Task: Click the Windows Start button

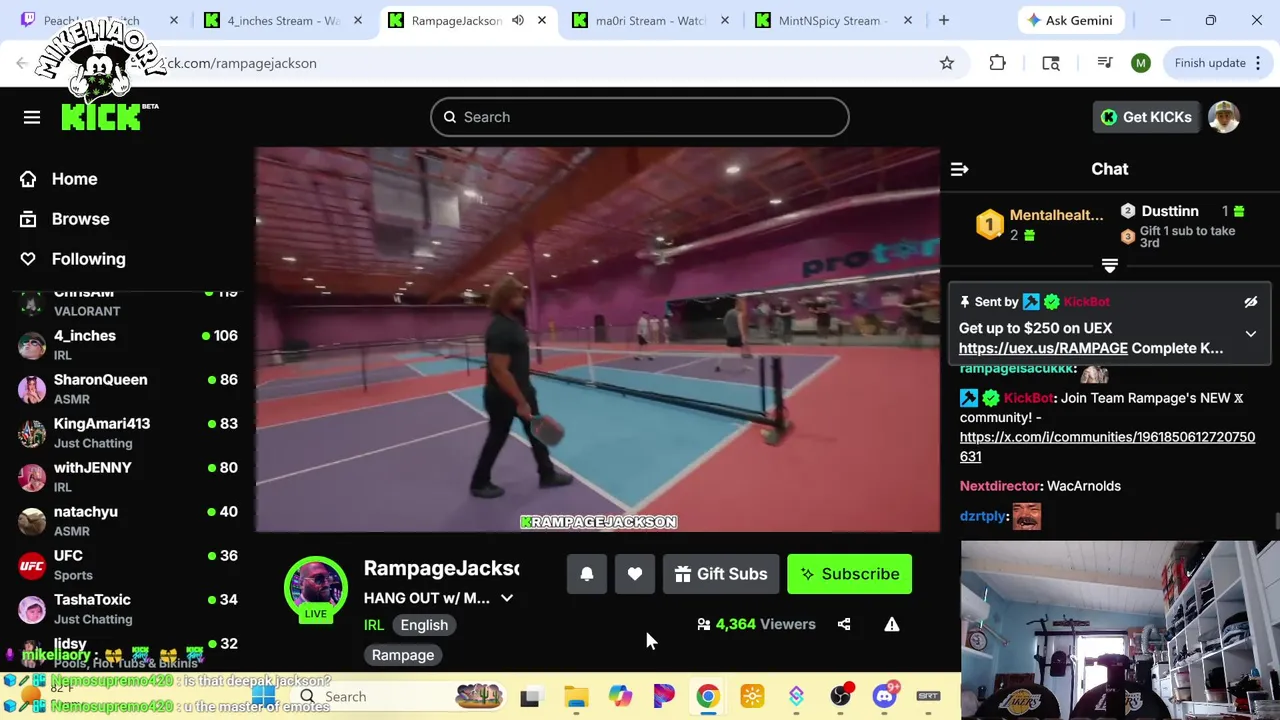Action: 263,696
